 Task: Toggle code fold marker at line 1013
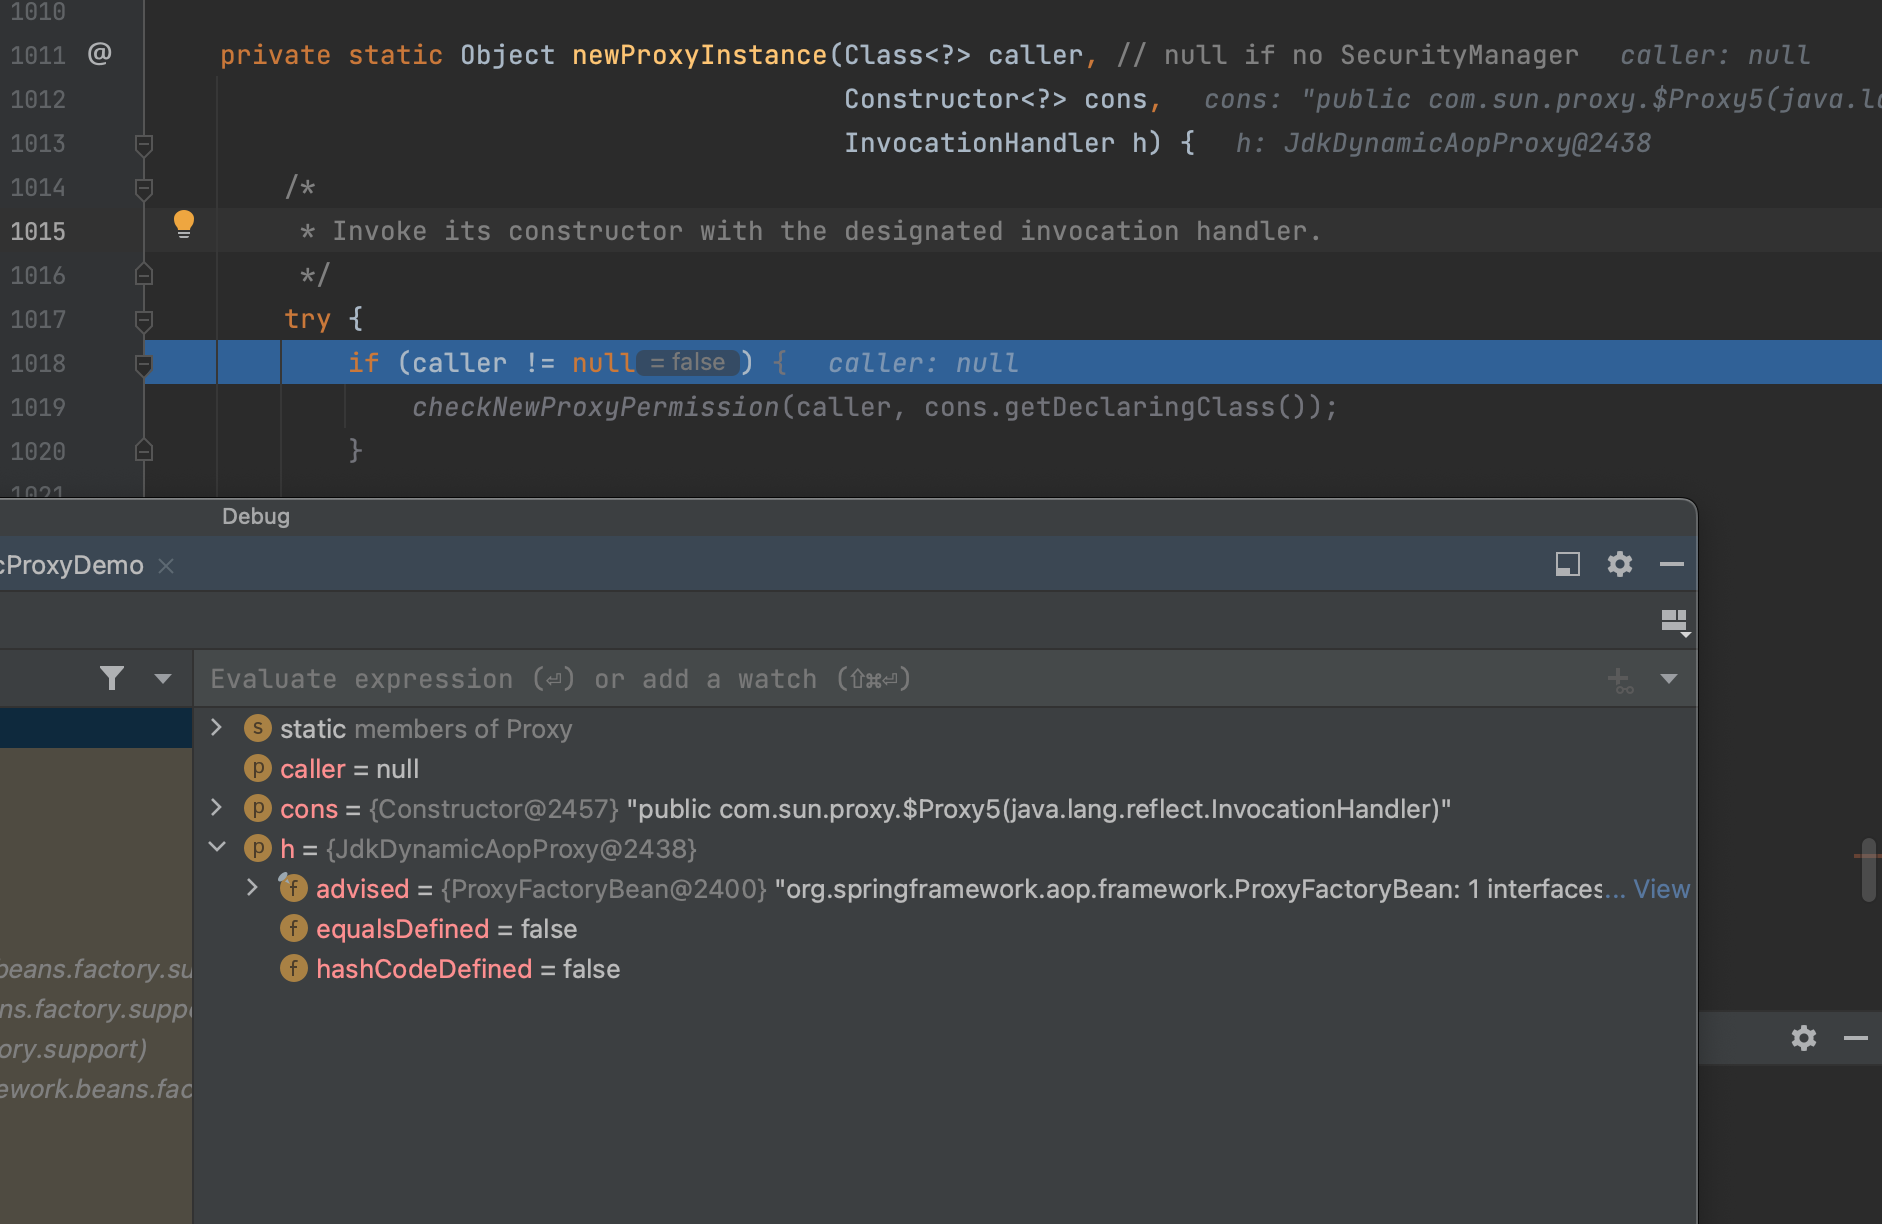coord(144,144)
